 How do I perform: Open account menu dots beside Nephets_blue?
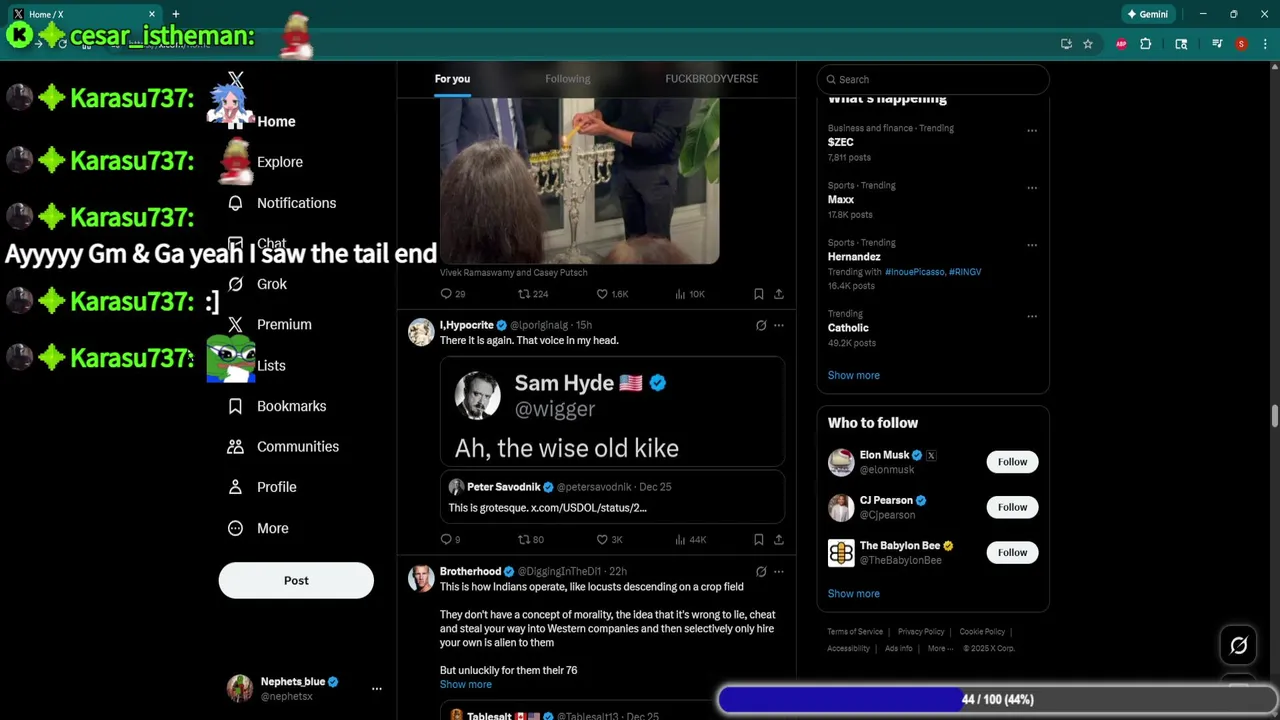(x=377, y=689)
